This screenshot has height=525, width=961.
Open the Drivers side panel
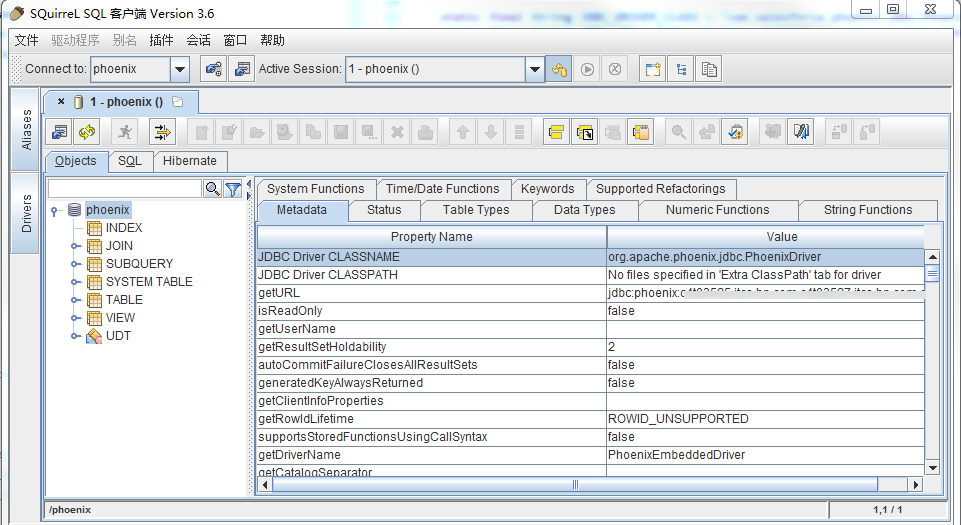point(26,213)
